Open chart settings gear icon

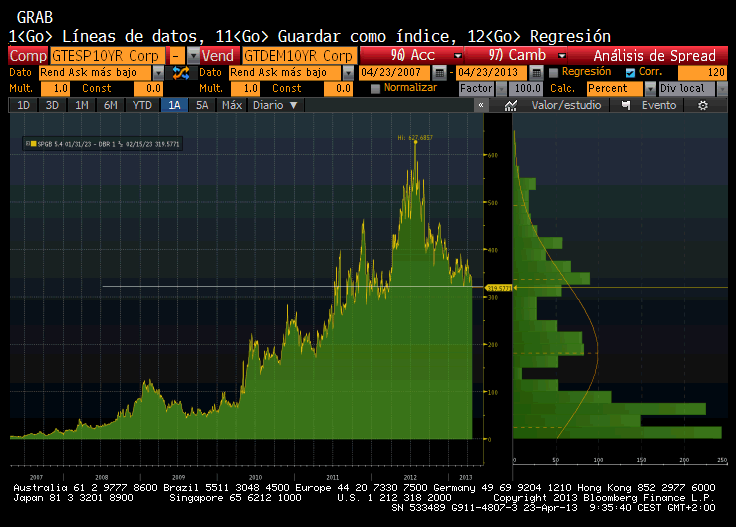point(703,106)
